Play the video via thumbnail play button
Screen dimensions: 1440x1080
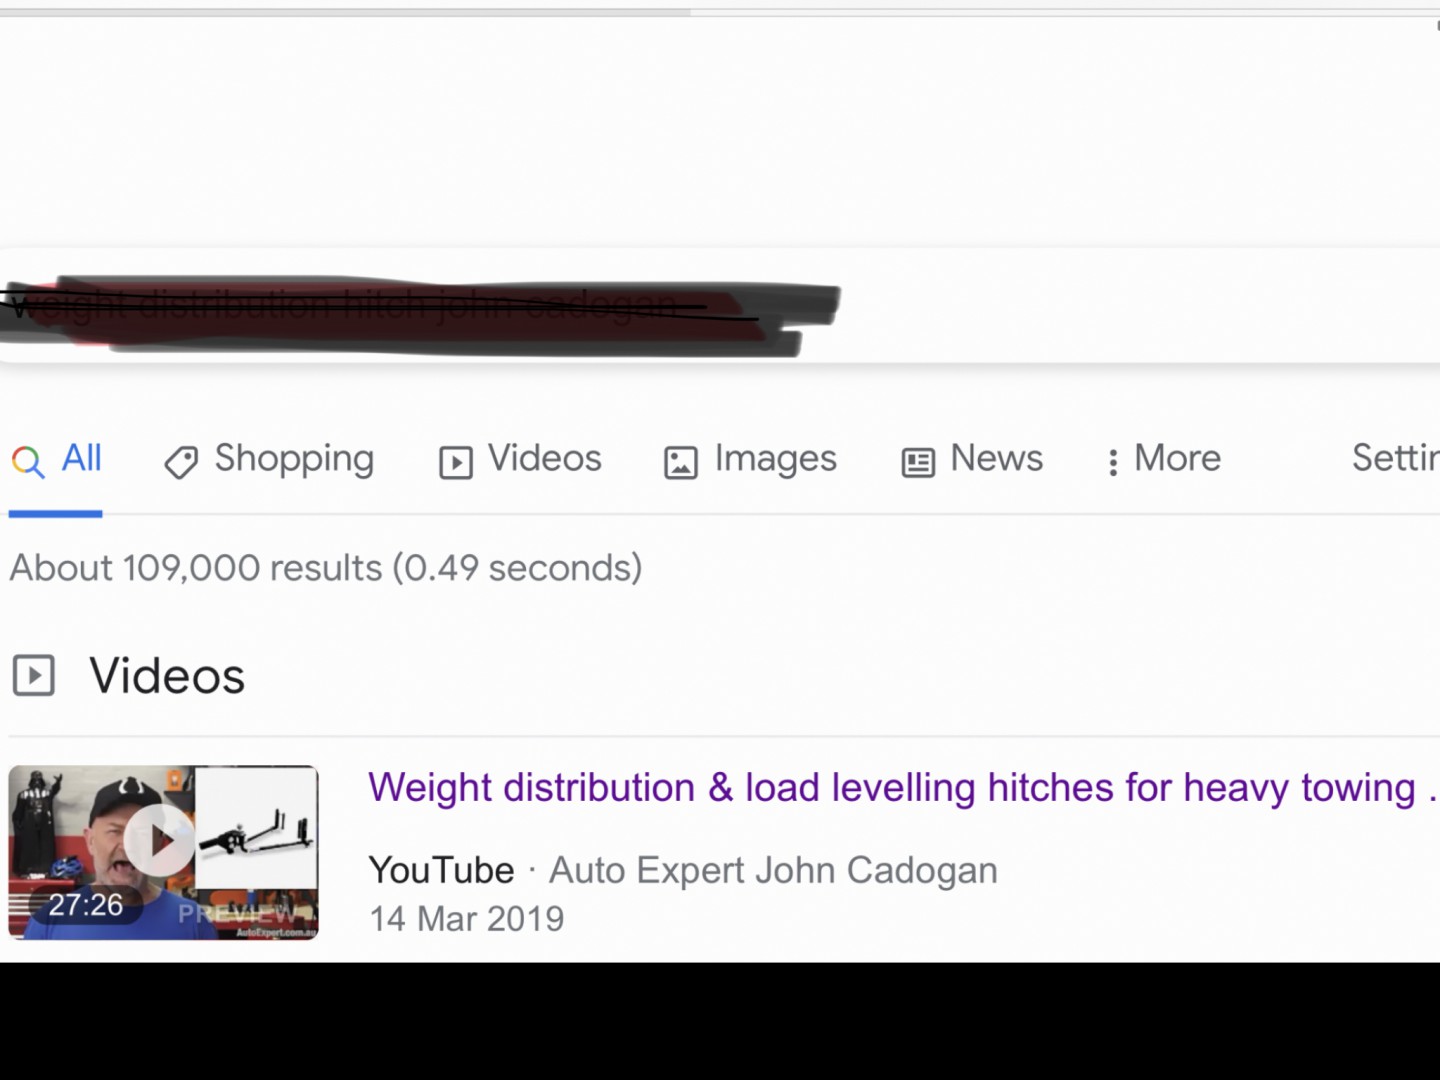[x=161, y=841]
